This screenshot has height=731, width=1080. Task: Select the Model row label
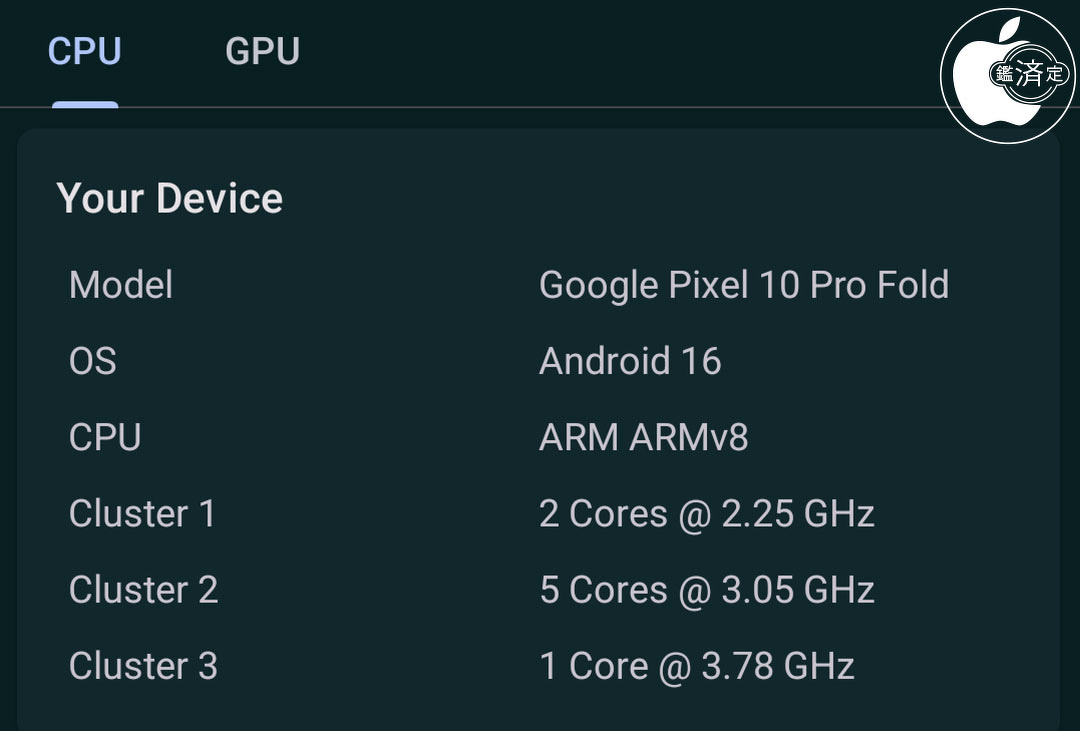(121, 285)
